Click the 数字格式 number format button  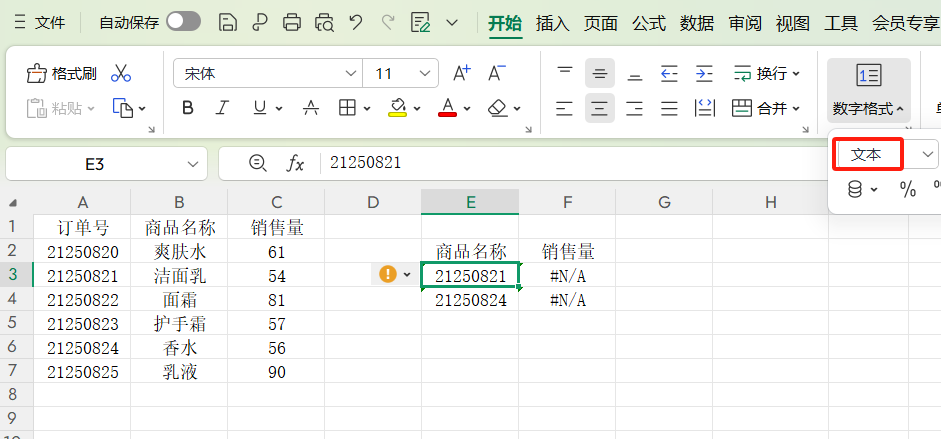(868, 90)
